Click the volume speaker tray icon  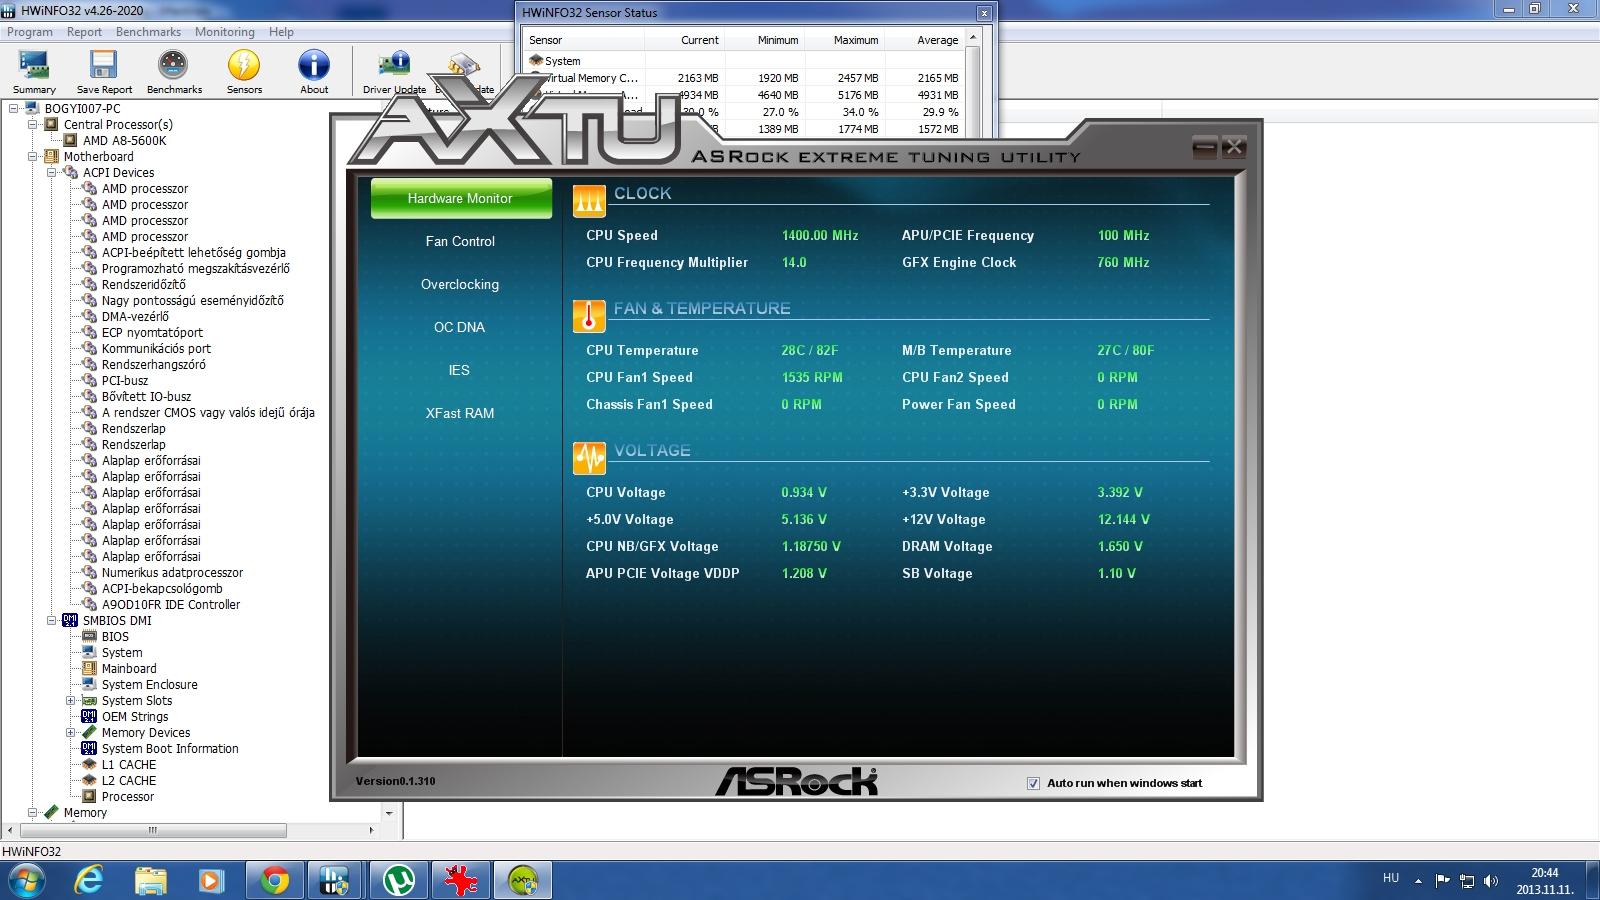(x=1491, y=881)
